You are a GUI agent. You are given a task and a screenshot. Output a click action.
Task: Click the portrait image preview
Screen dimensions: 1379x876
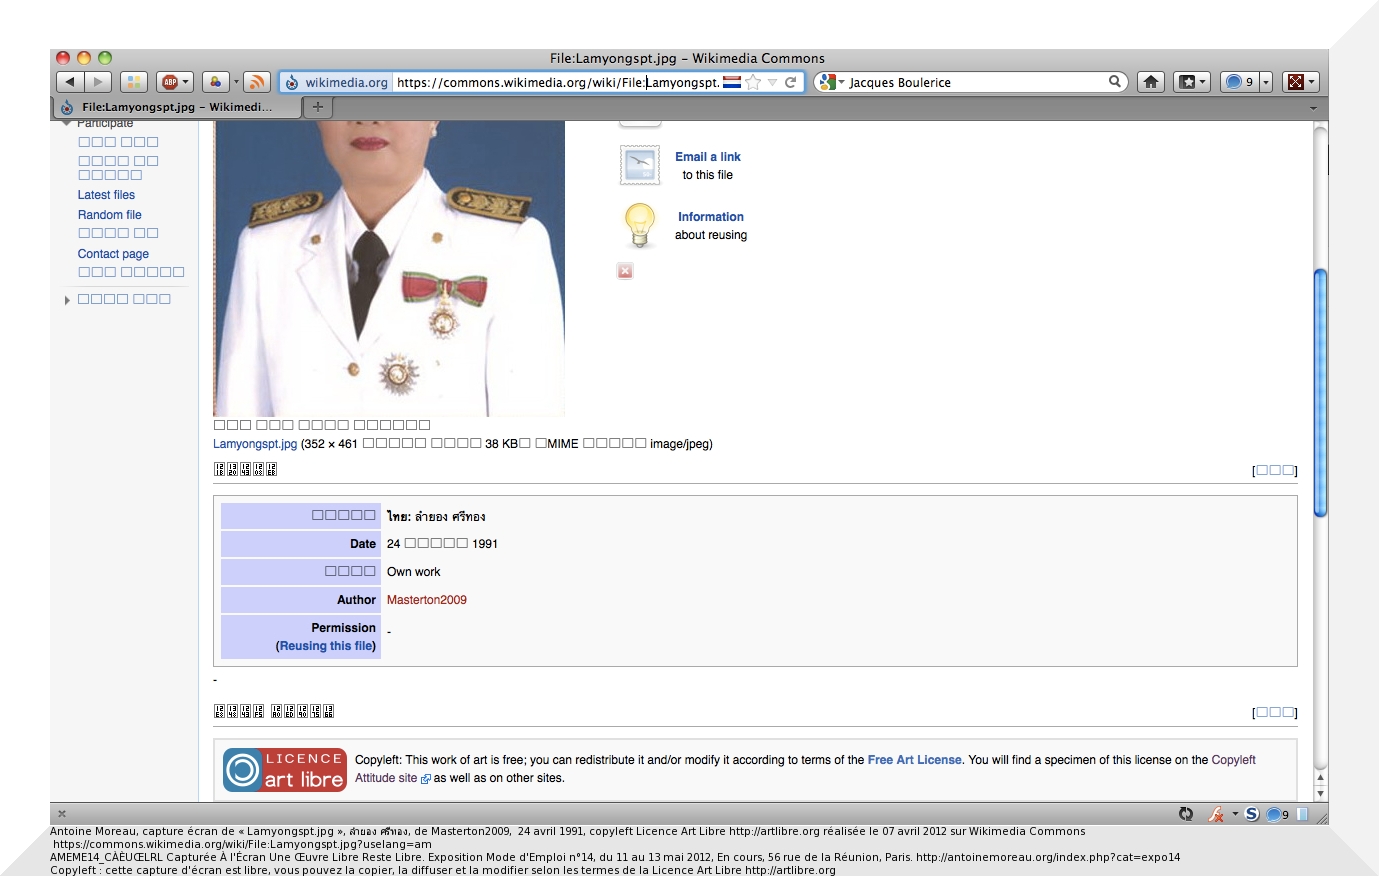[x=389, y=268]
